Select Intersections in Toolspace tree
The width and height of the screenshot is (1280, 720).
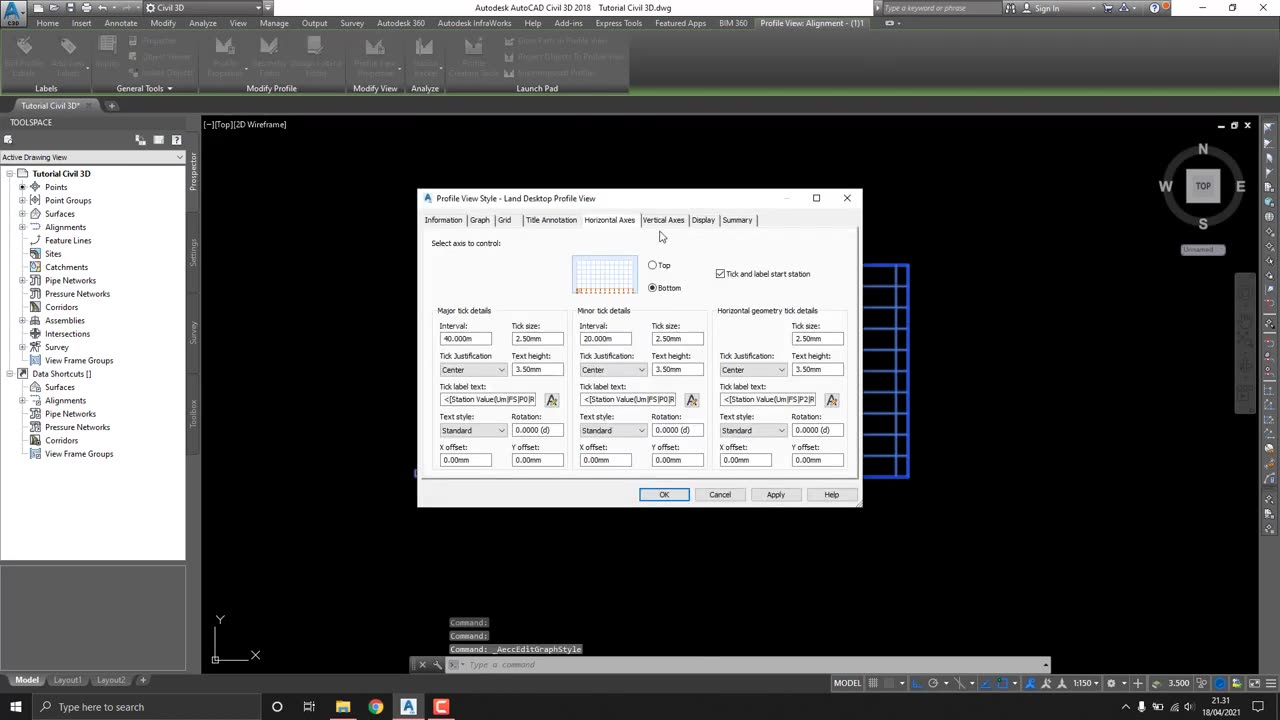click(x=67, y=334)
